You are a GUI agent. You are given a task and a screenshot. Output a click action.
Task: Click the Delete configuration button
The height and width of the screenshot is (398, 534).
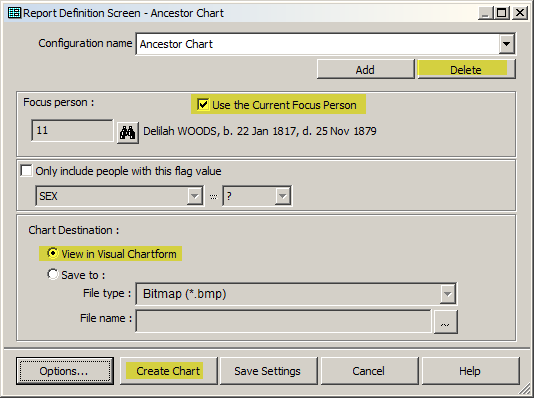[x=467, y=69]
